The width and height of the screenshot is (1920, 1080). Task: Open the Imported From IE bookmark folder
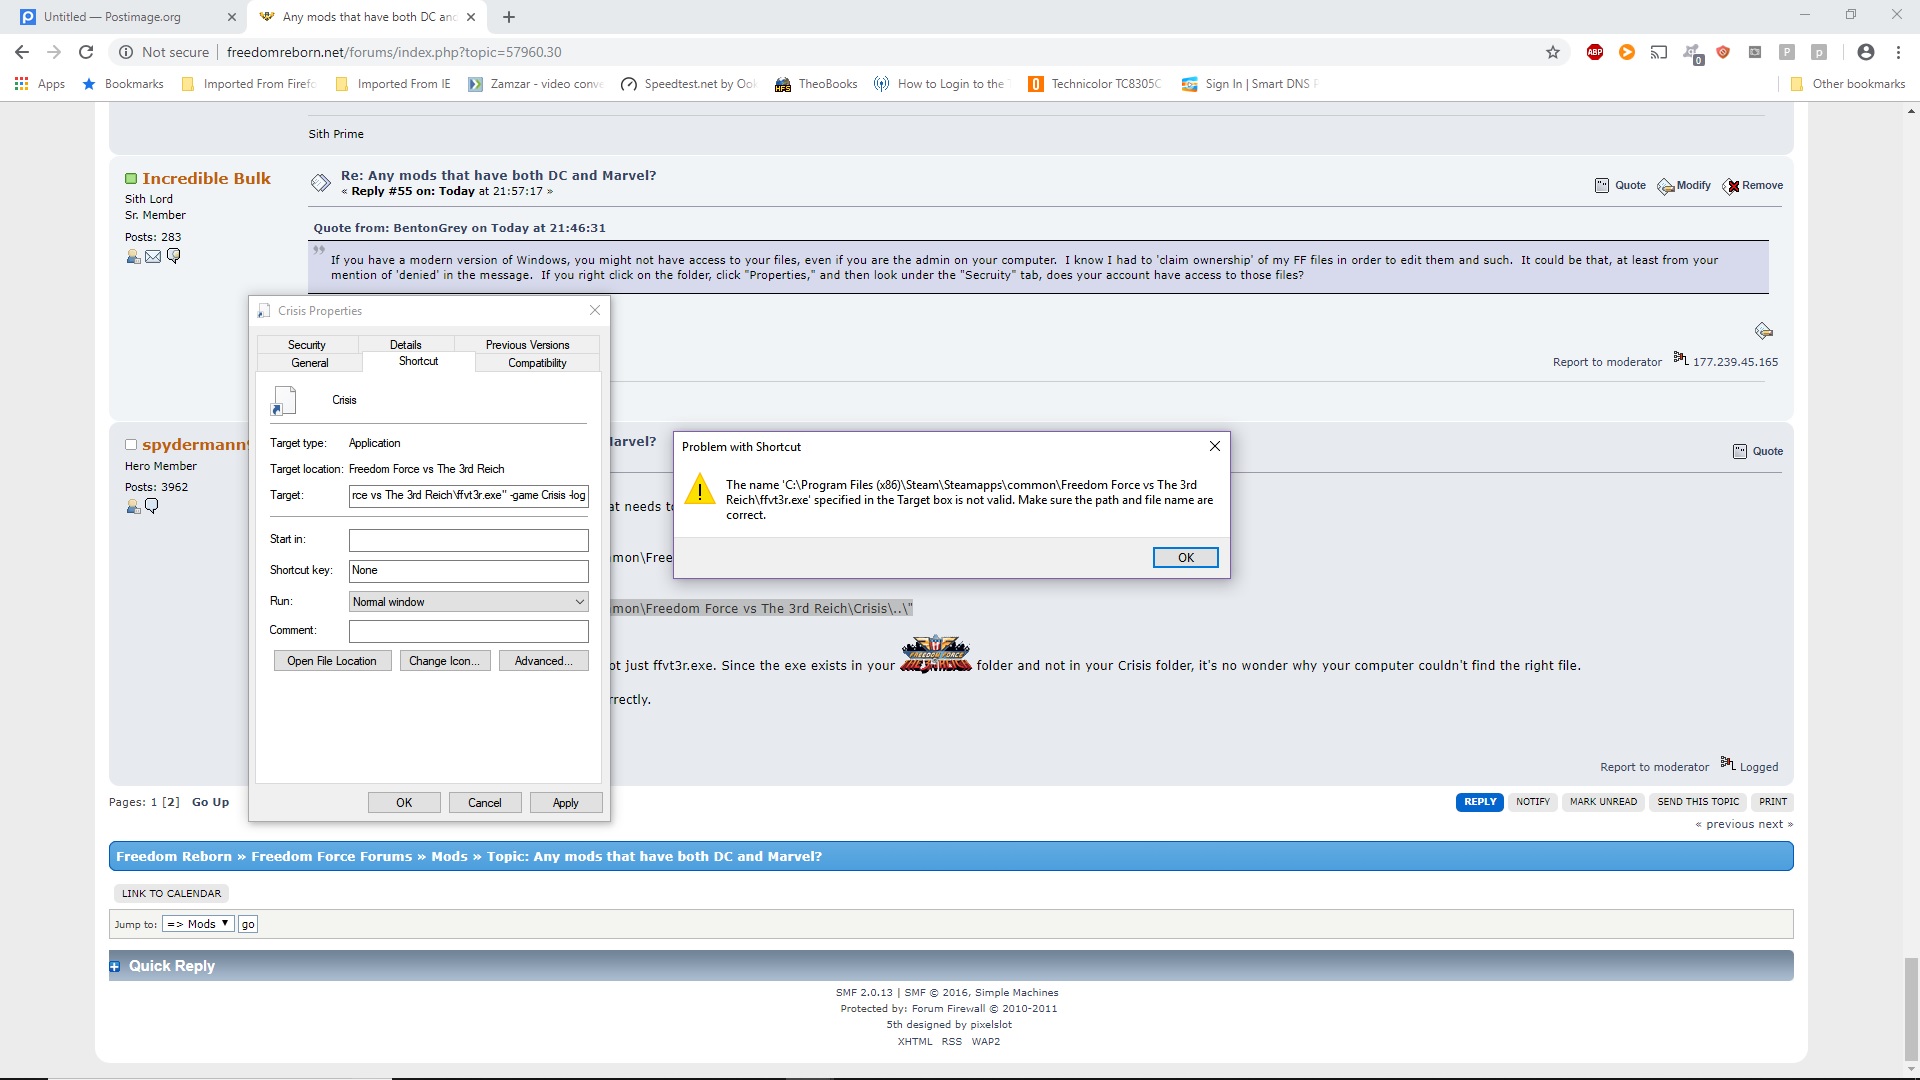[393, 84]
